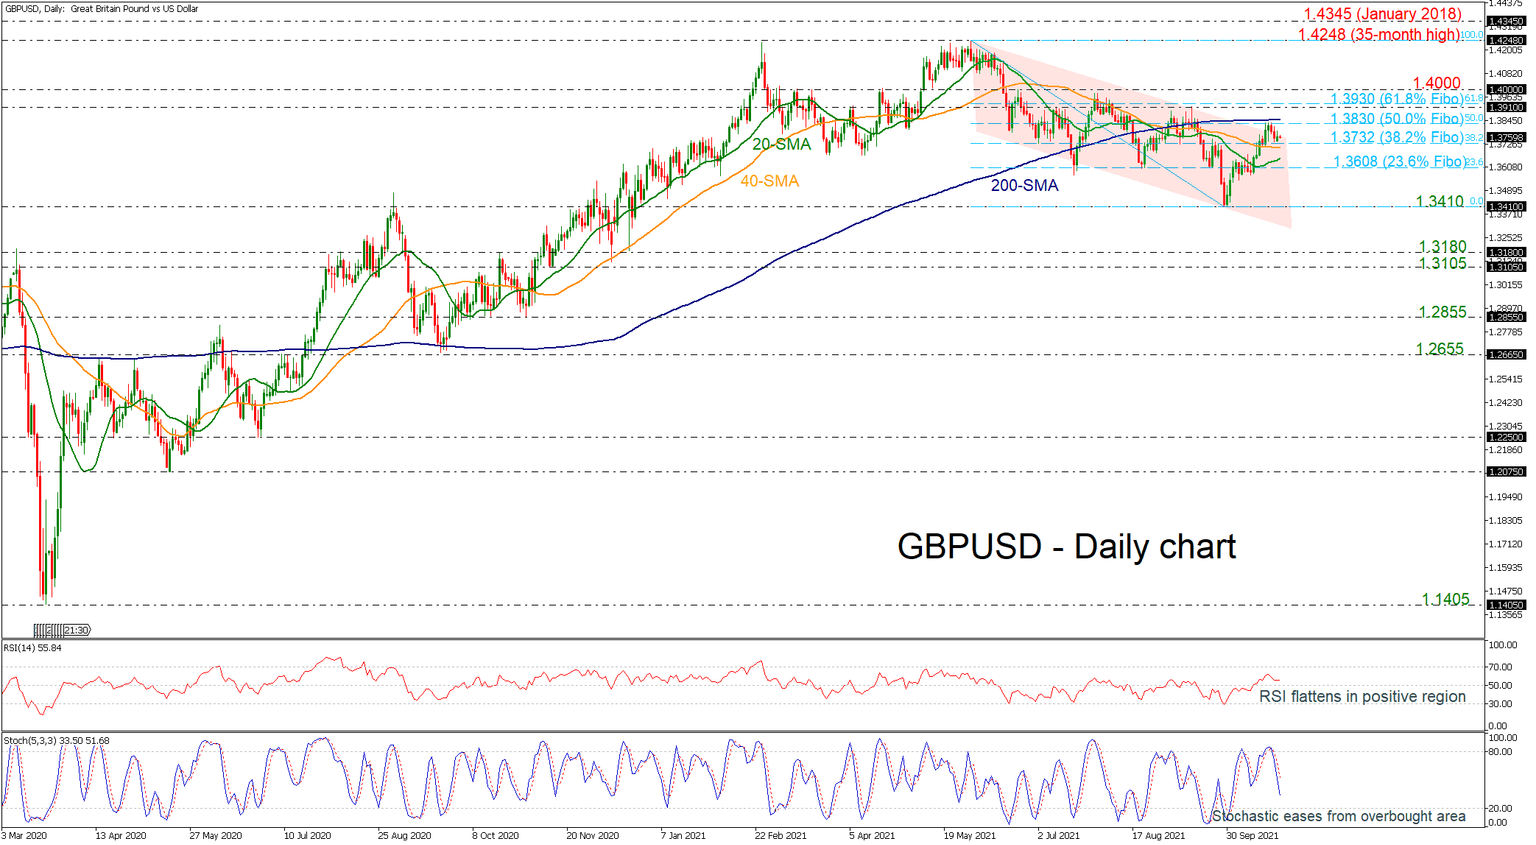This screenshot has height=845, width=1536.
Task: Select the RSI(14) 55.84 indicator label
Action: click(34, 650)
